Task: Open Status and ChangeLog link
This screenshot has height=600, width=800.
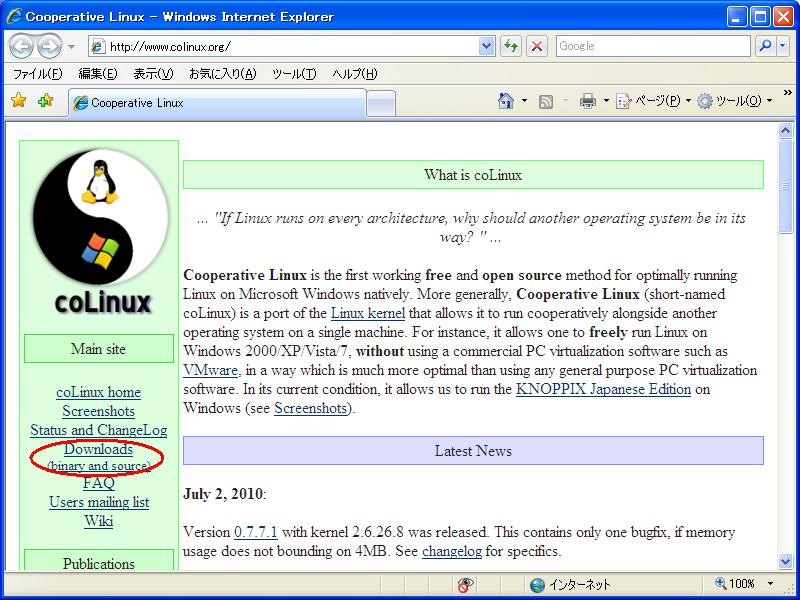Action: (x=98, y=430)
